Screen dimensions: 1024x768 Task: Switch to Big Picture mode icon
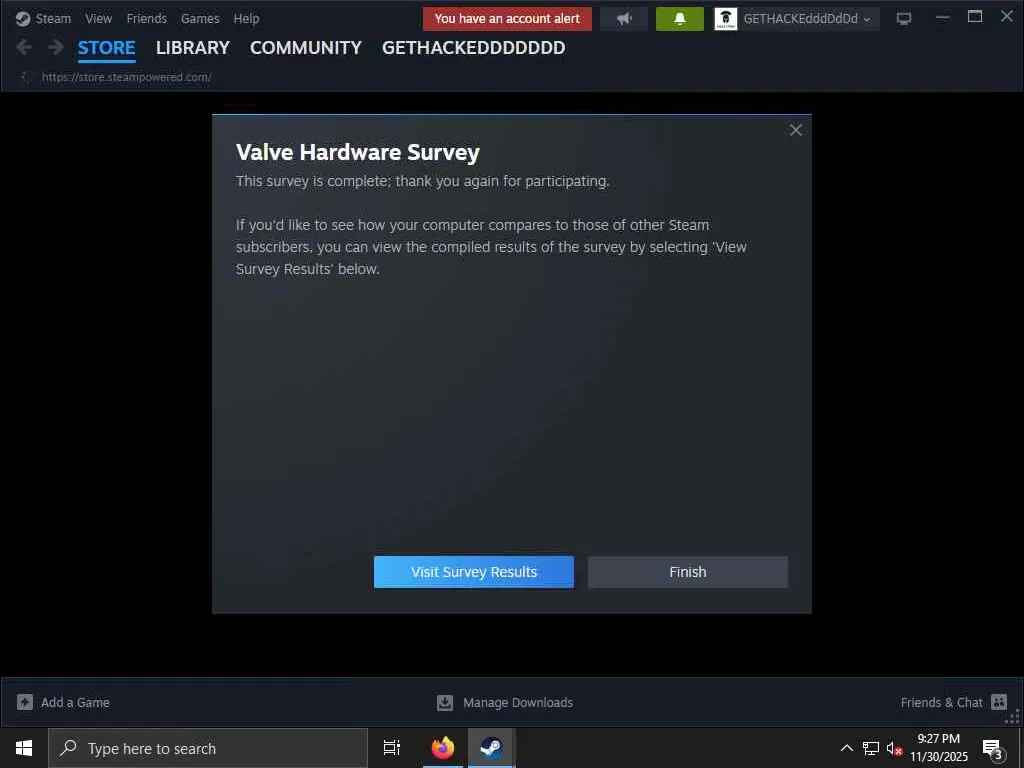[x=904, y=18]
